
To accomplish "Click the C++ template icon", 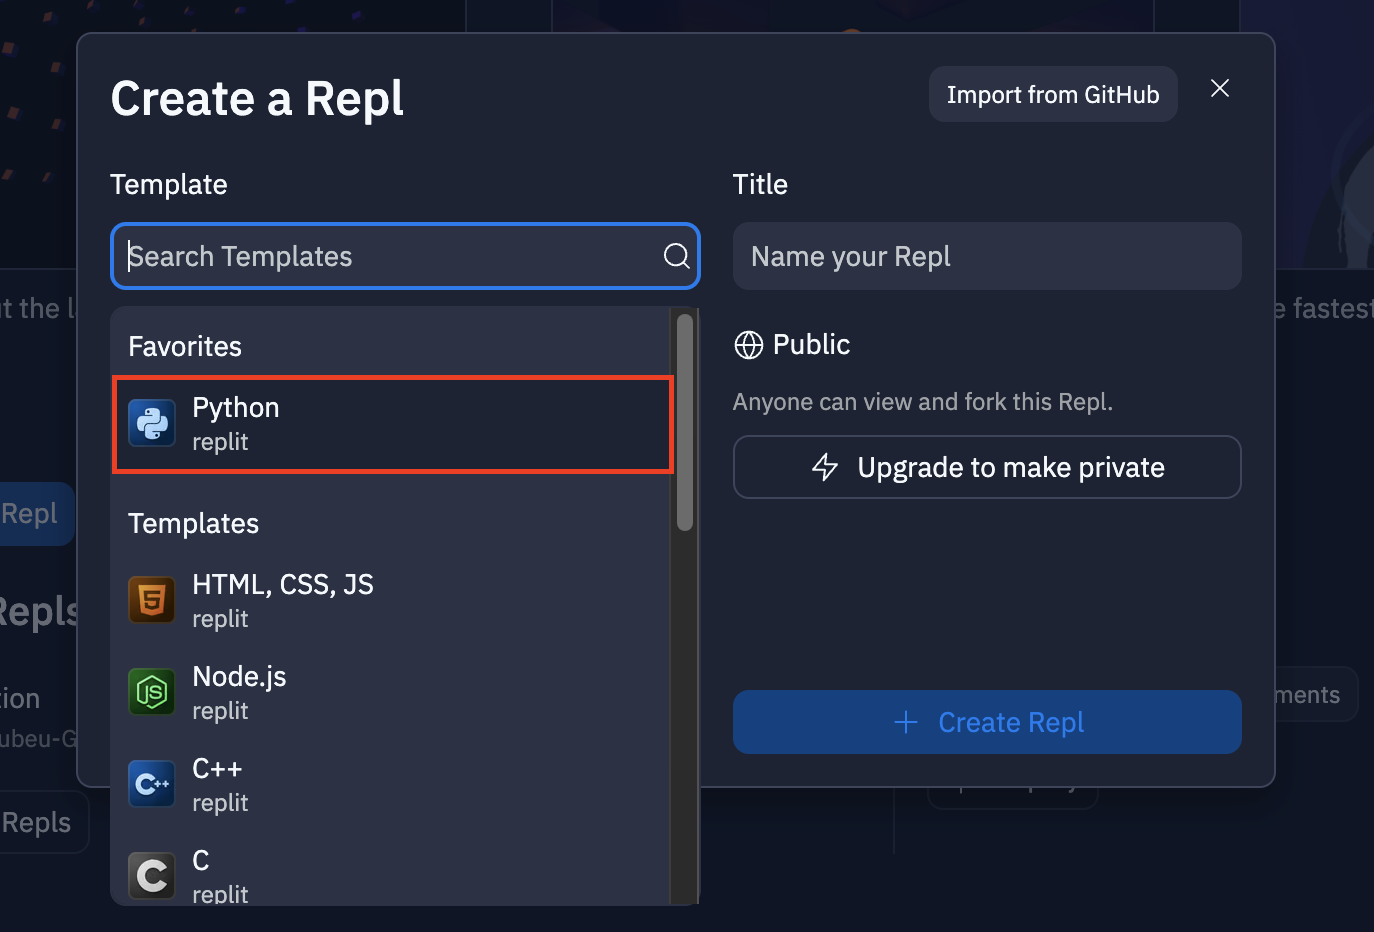I will (152, 784).
